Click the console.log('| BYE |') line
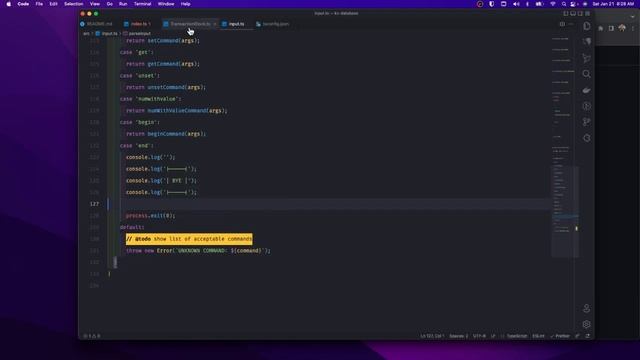The image size is (640, 360). 161,180
